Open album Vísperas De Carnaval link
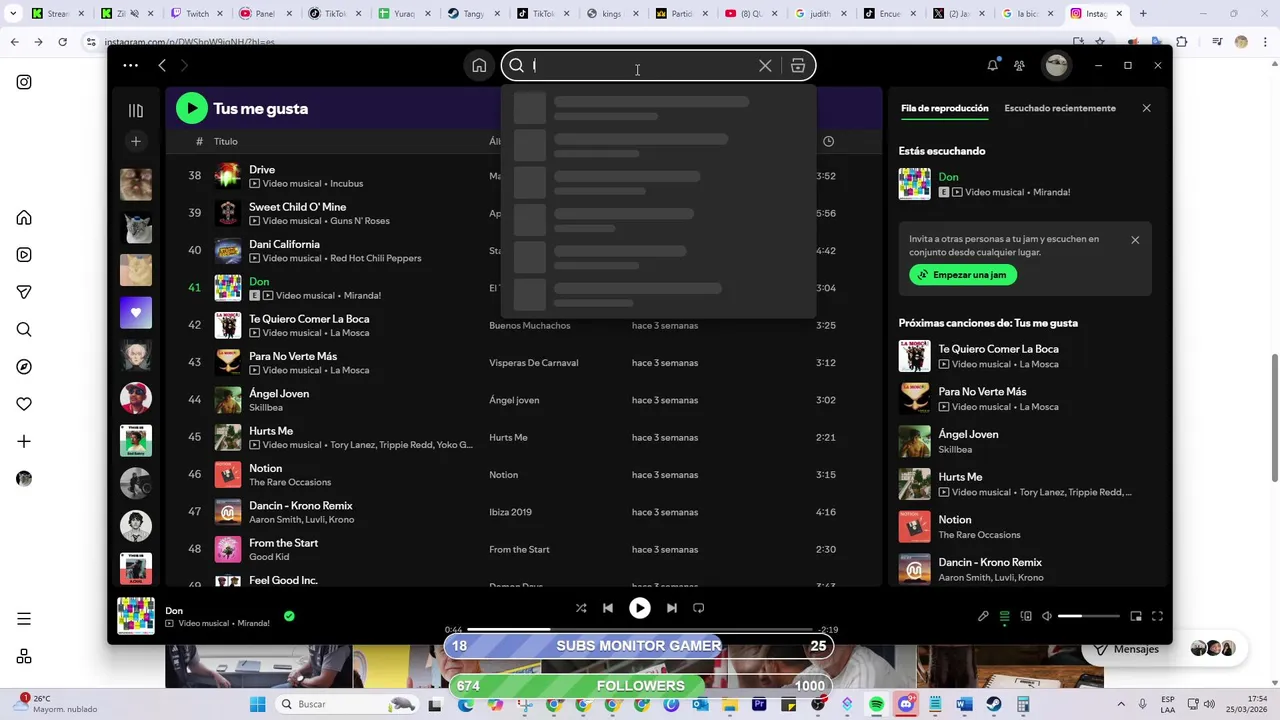 coord(534,363)
